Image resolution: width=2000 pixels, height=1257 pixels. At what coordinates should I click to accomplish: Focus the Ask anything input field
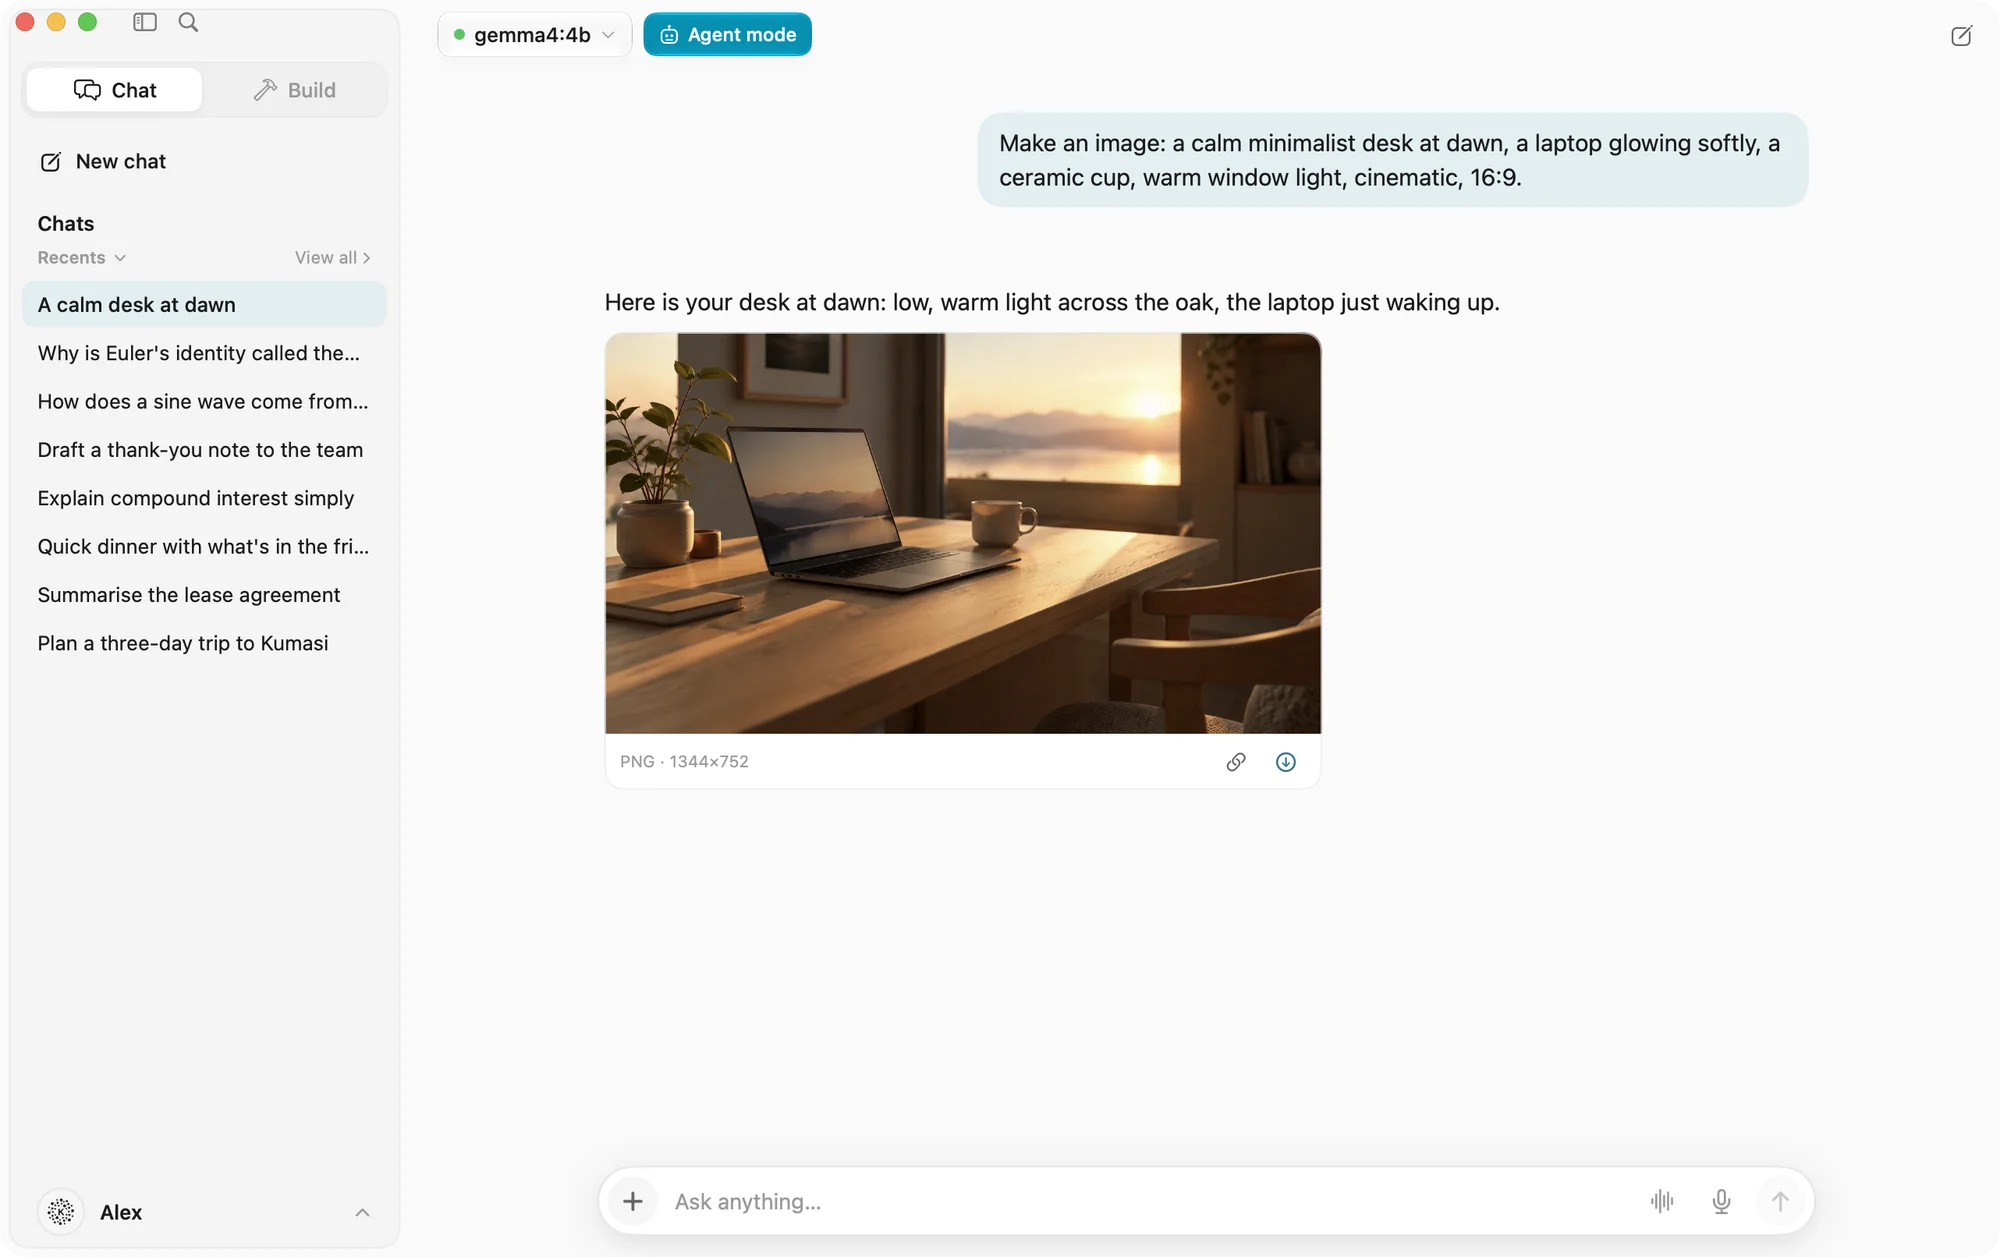tap(1150, 1201)
